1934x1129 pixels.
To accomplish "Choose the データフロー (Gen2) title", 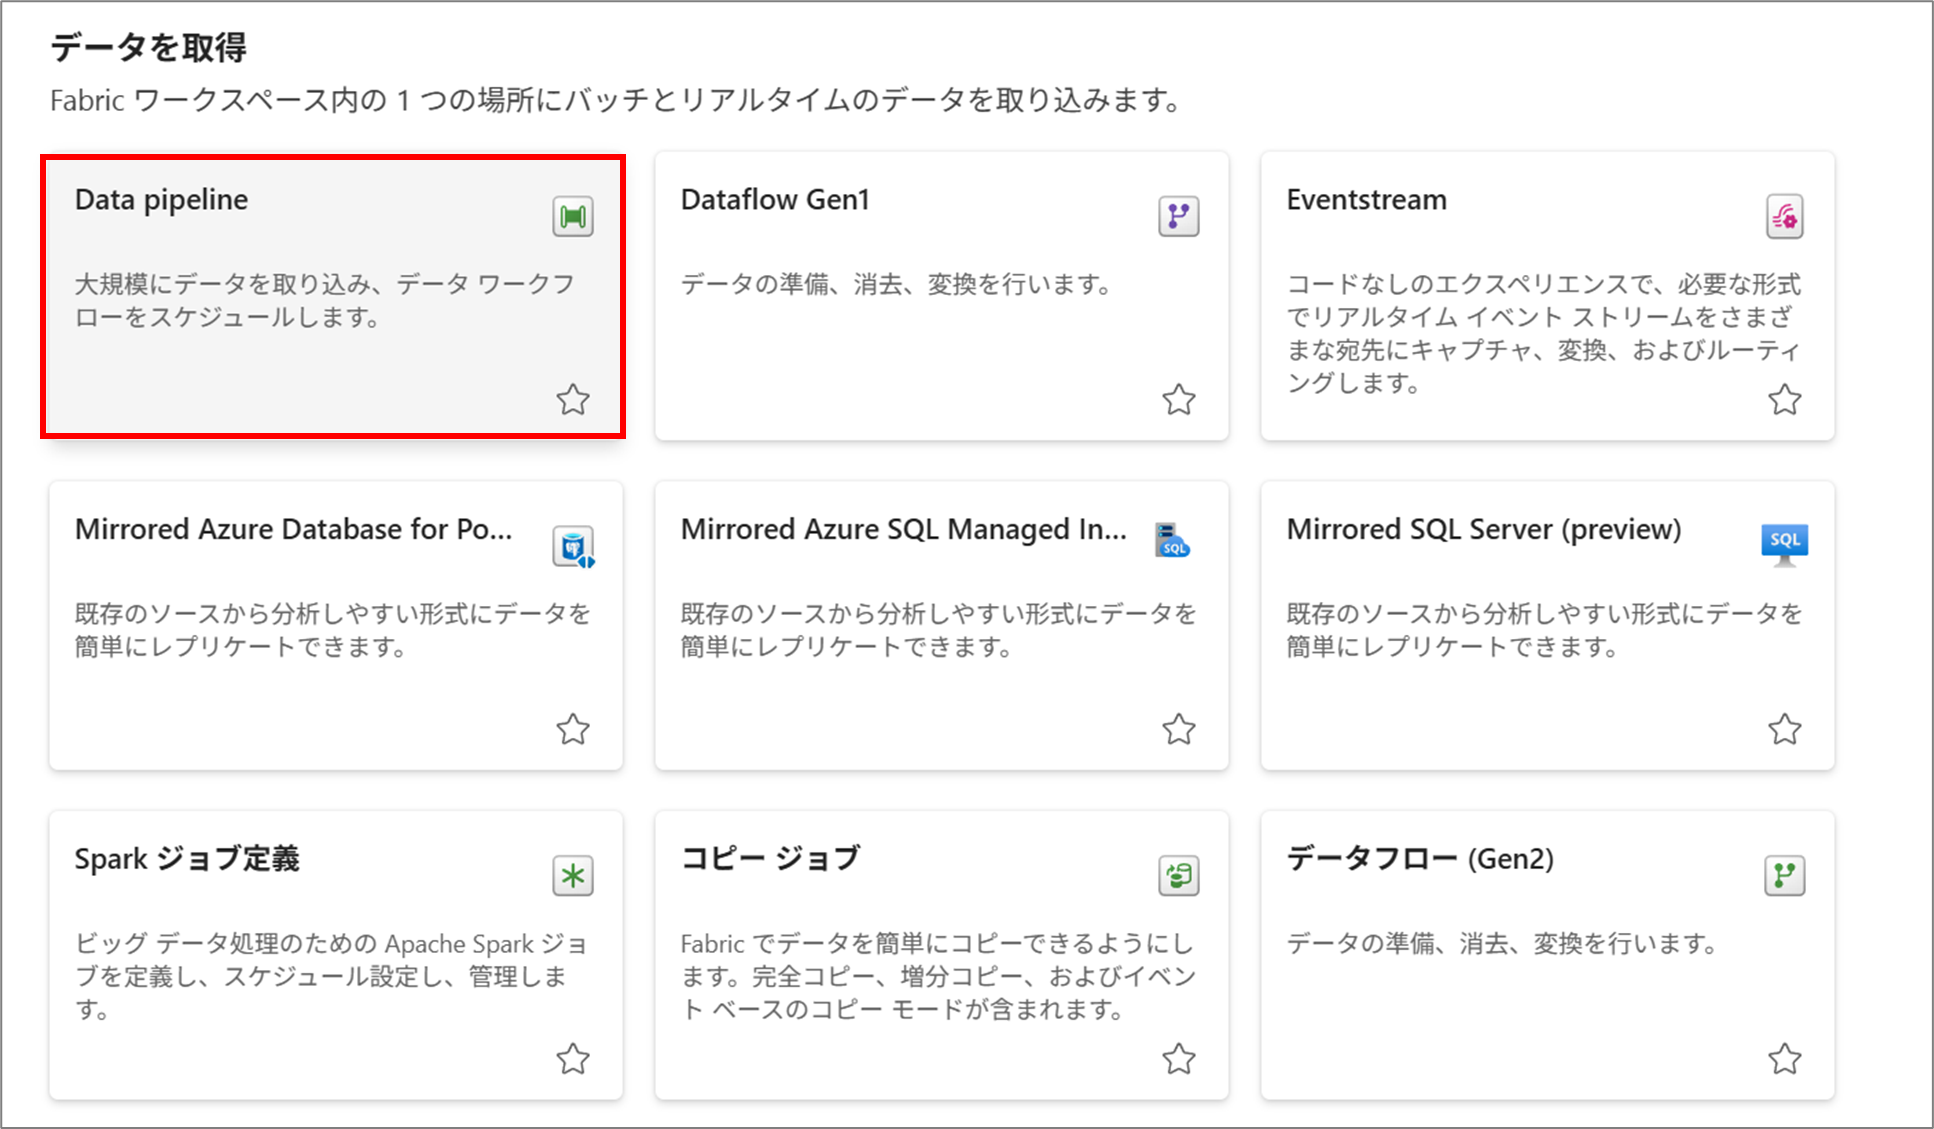I will 1420,858.
